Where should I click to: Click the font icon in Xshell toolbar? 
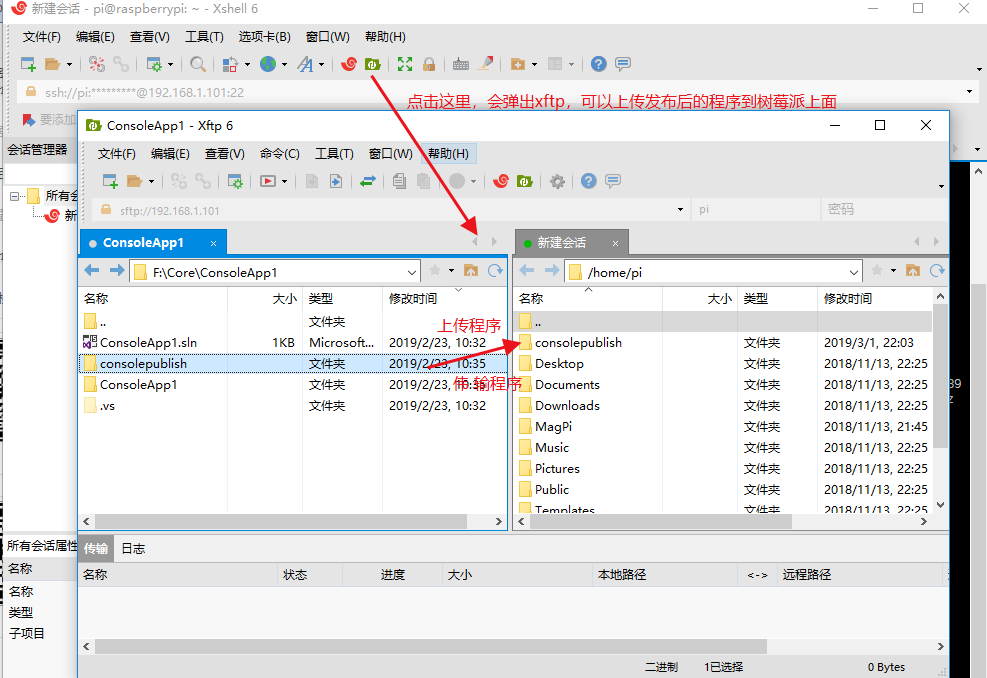pos(305,64)
